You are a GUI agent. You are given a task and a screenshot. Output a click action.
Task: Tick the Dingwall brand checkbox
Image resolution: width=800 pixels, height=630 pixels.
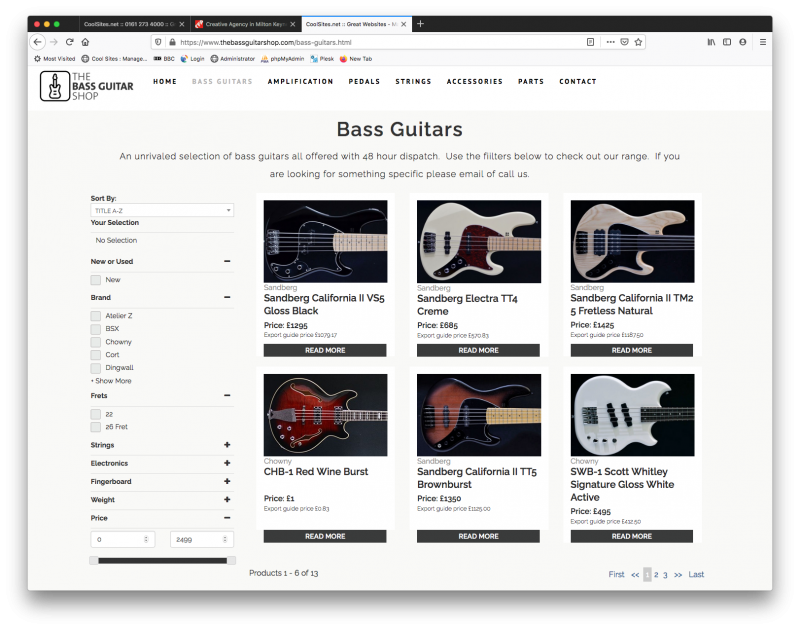pyautogui.click(x=95, y=368)
